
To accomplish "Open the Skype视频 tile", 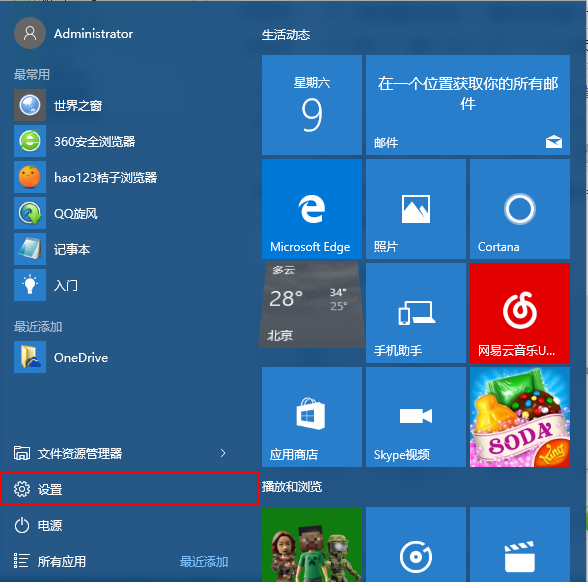I will (416, 417).
